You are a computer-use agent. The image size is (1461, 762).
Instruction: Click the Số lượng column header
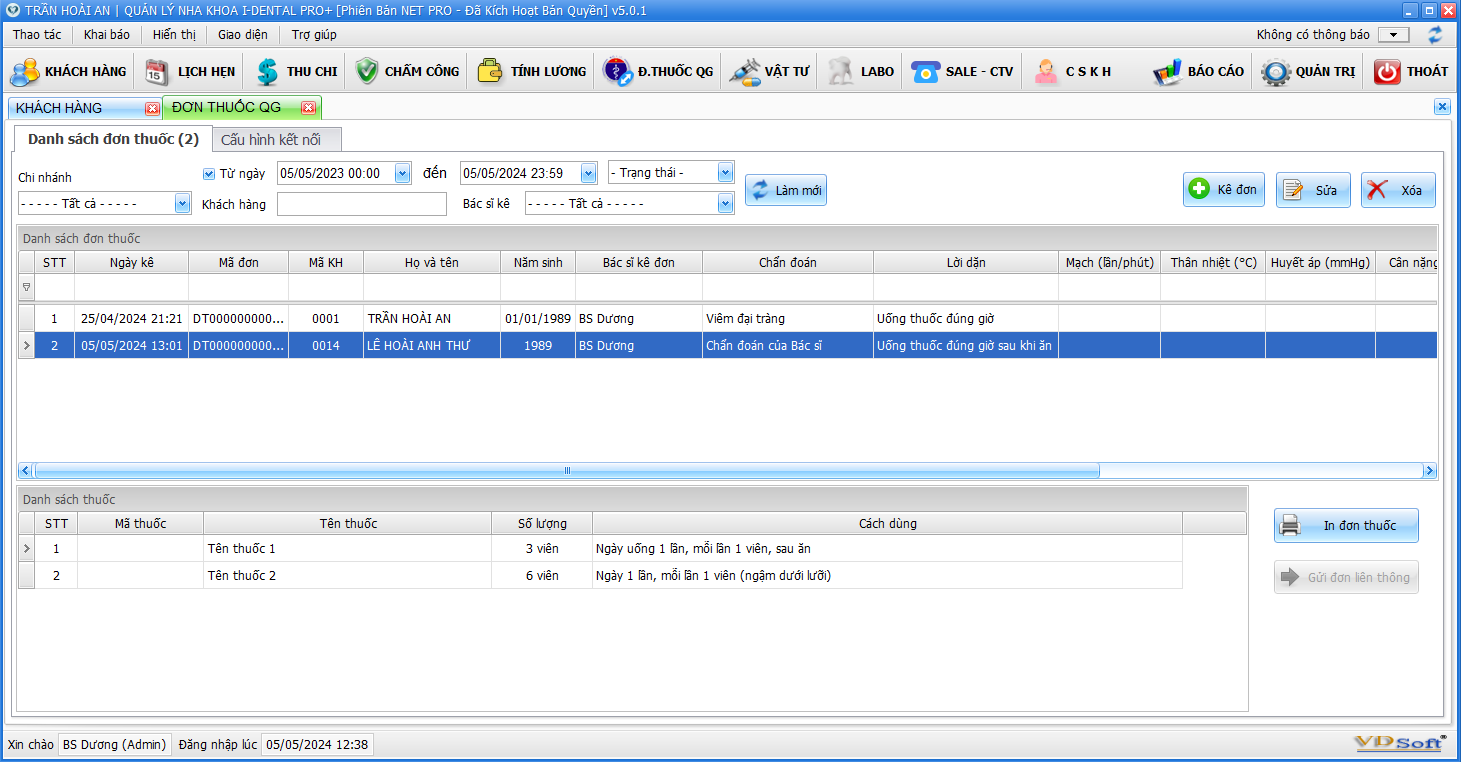(x=542, y=523)
